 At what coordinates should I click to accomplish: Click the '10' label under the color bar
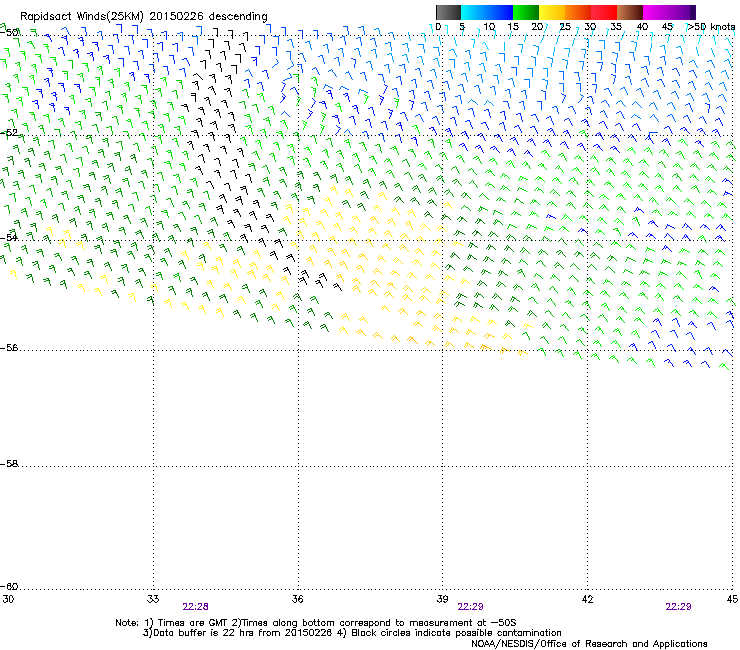click(x=488, y=27)
